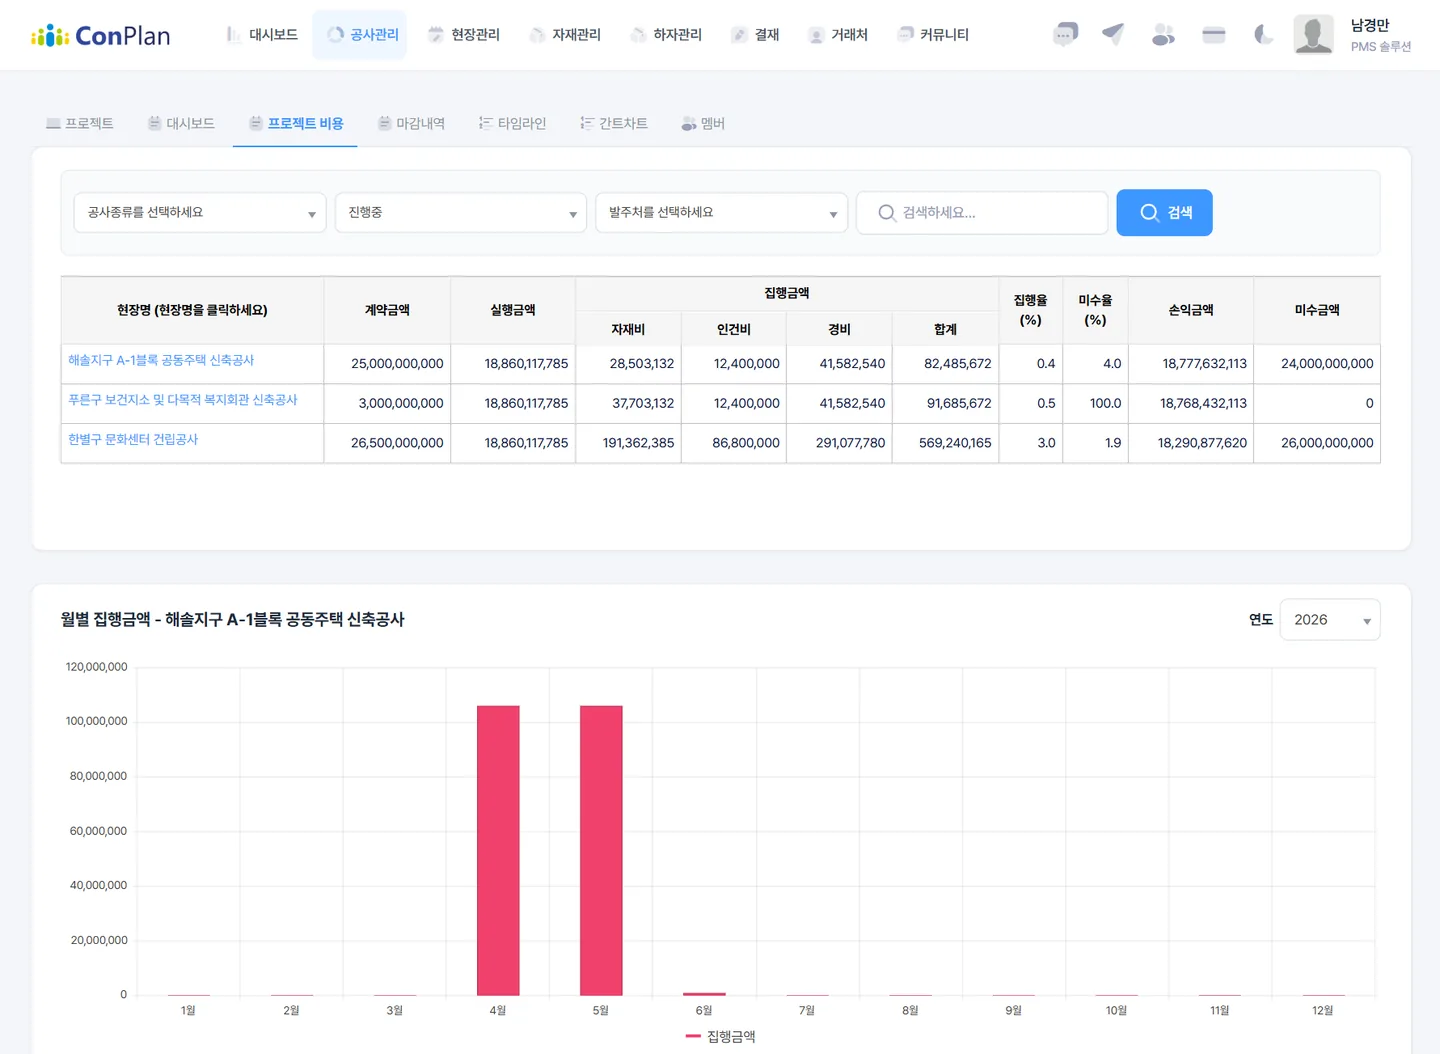Open the 하자관리 menu
Image resolution: width=1440 pixels, height=1054 pixels.
point(666,35)
